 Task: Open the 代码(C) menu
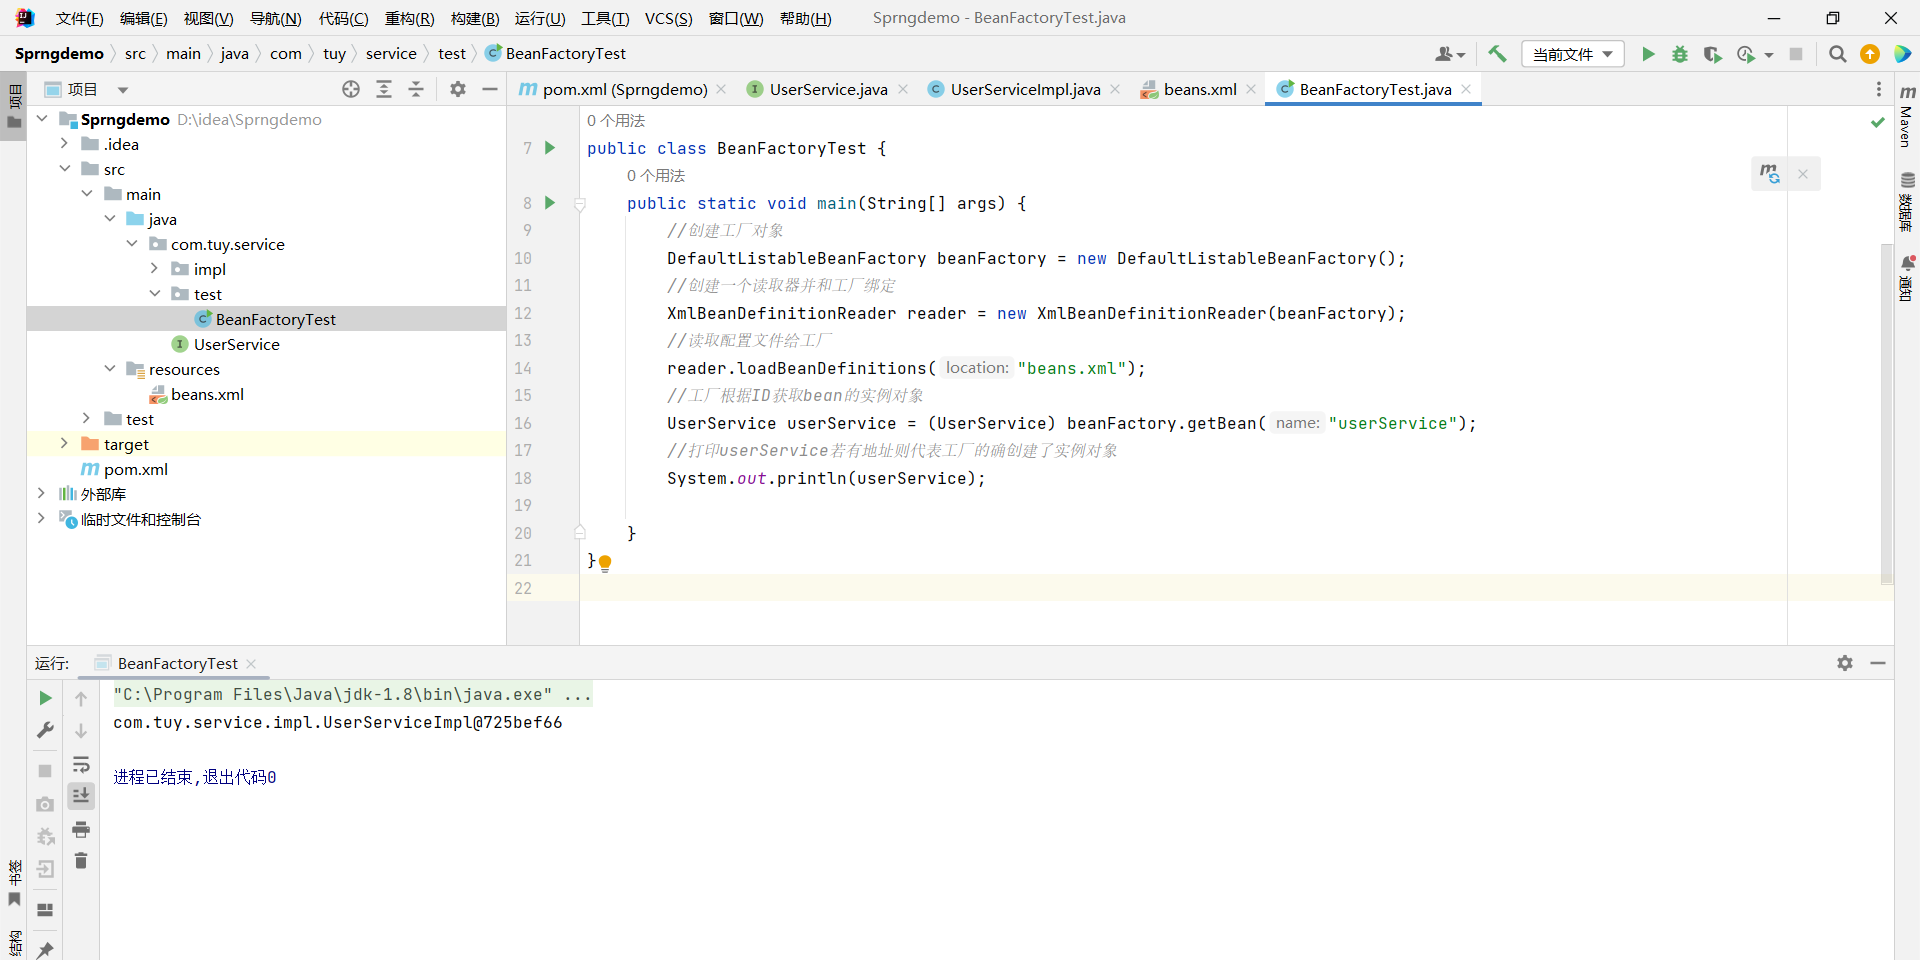pyautogui.click(x=343, y=18)
